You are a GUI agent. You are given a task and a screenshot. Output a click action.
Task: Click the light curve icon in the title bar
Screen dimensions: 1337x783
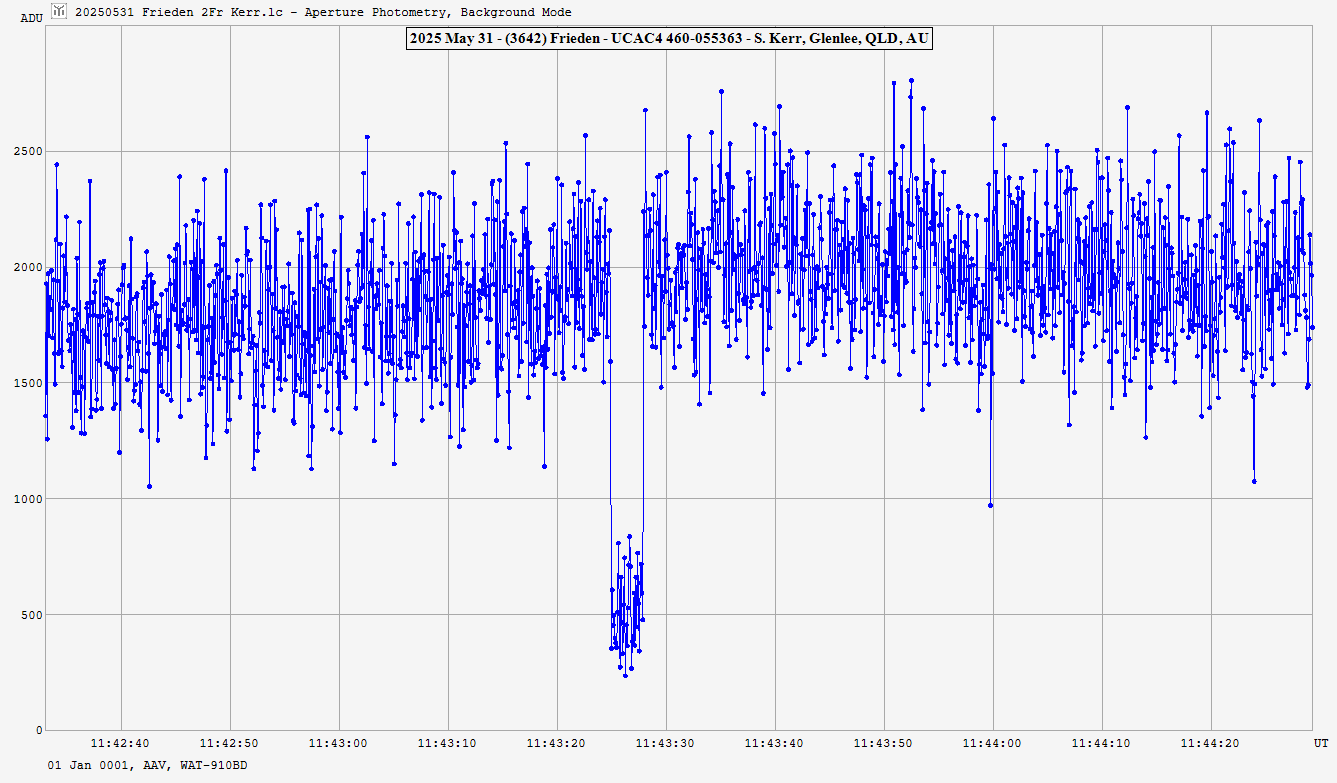click(x=59, y=11)
